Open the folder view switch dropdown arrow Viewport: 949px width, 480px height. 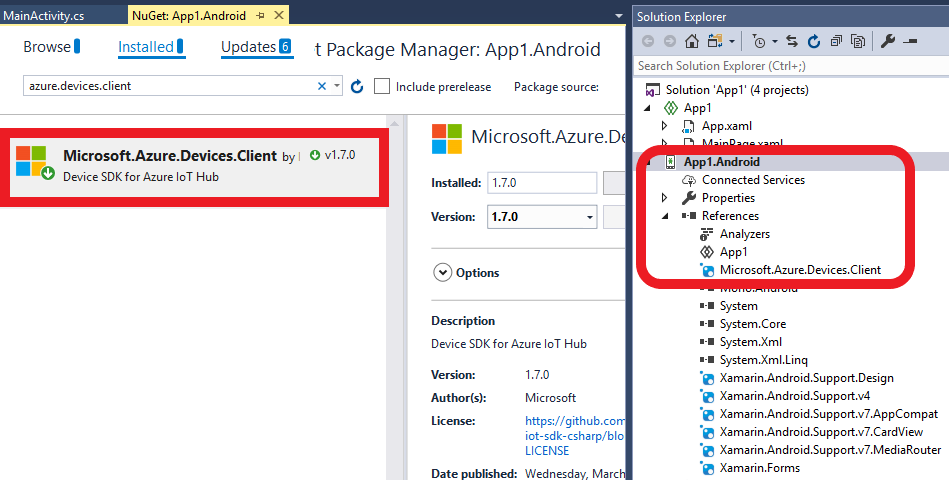[732, 41]
